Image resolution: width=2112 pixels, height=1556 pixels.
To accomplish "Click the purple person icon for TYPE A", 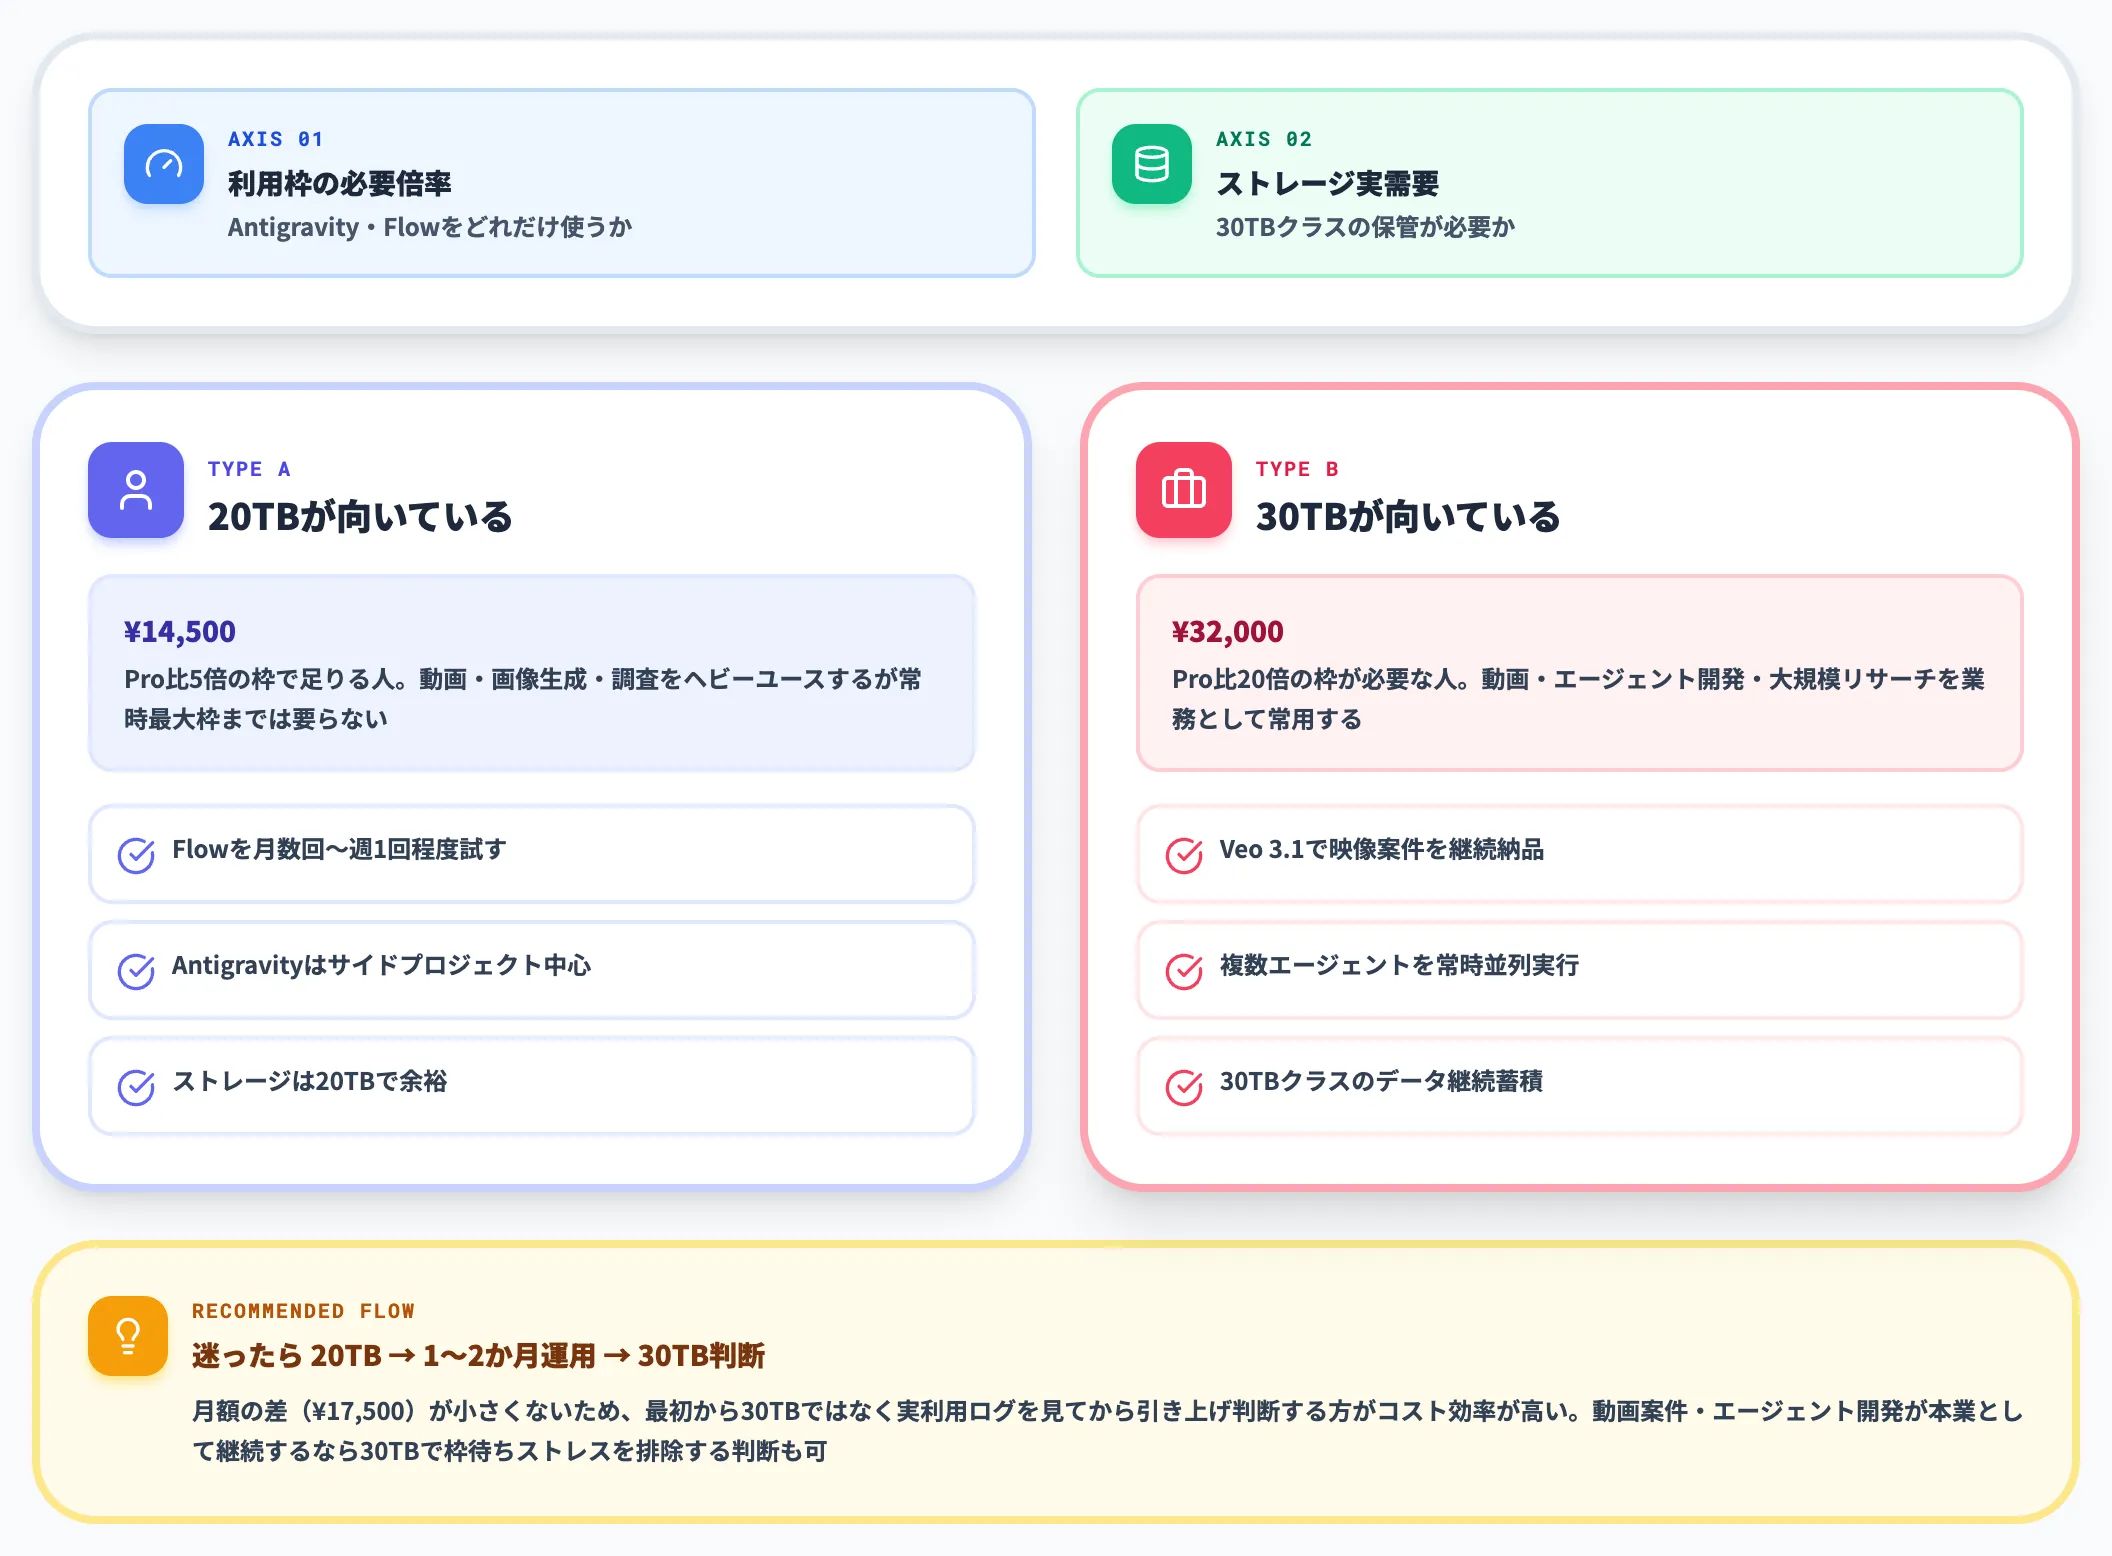I will [x=136, y=490].
